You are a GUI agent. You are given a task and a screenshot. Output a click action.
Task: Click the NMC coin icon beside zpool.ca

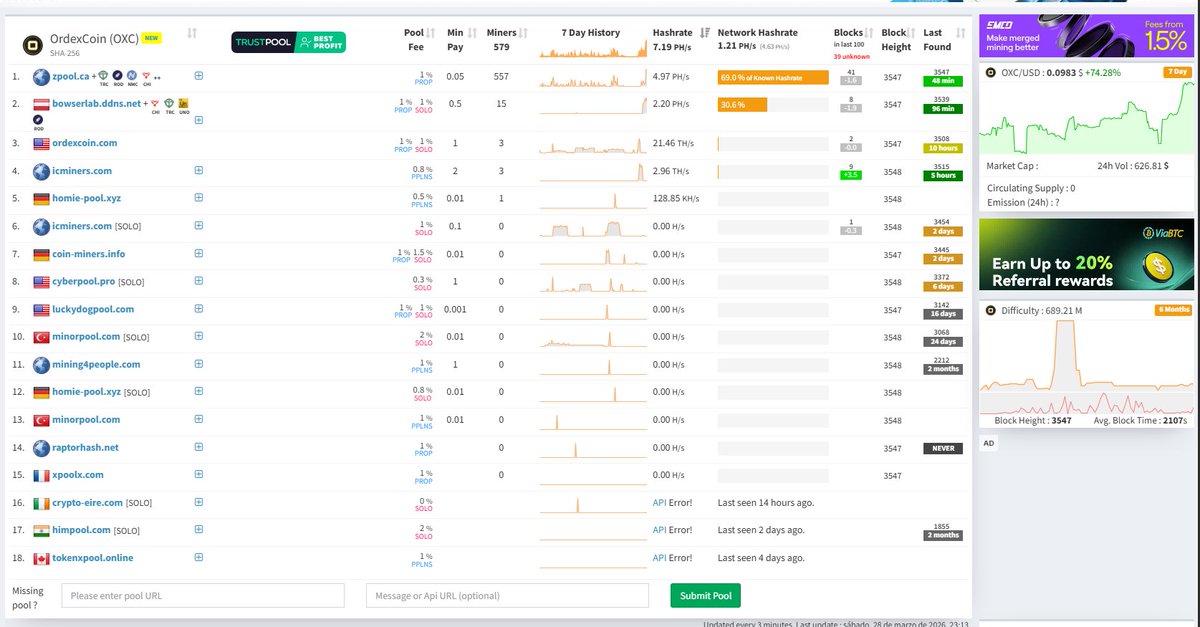[132, 75]
